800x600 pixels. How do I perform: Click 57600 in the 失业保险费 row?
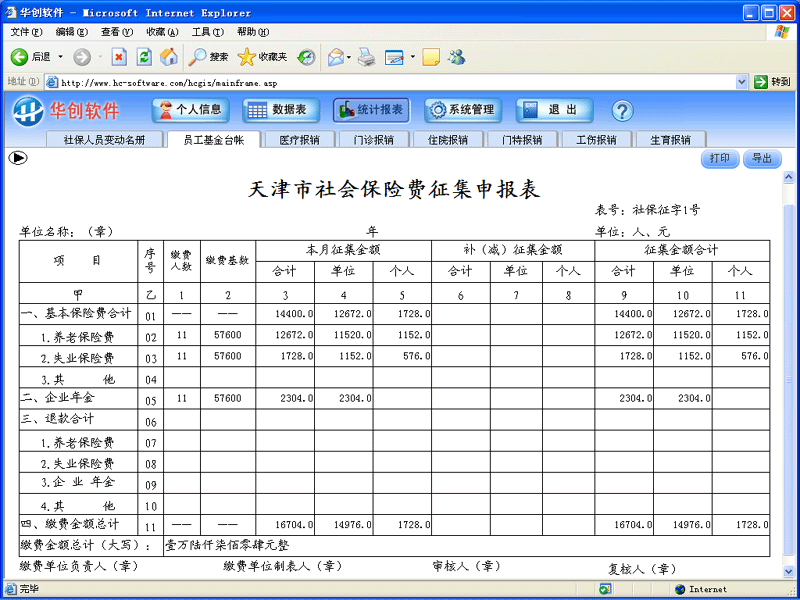point(228,356)
